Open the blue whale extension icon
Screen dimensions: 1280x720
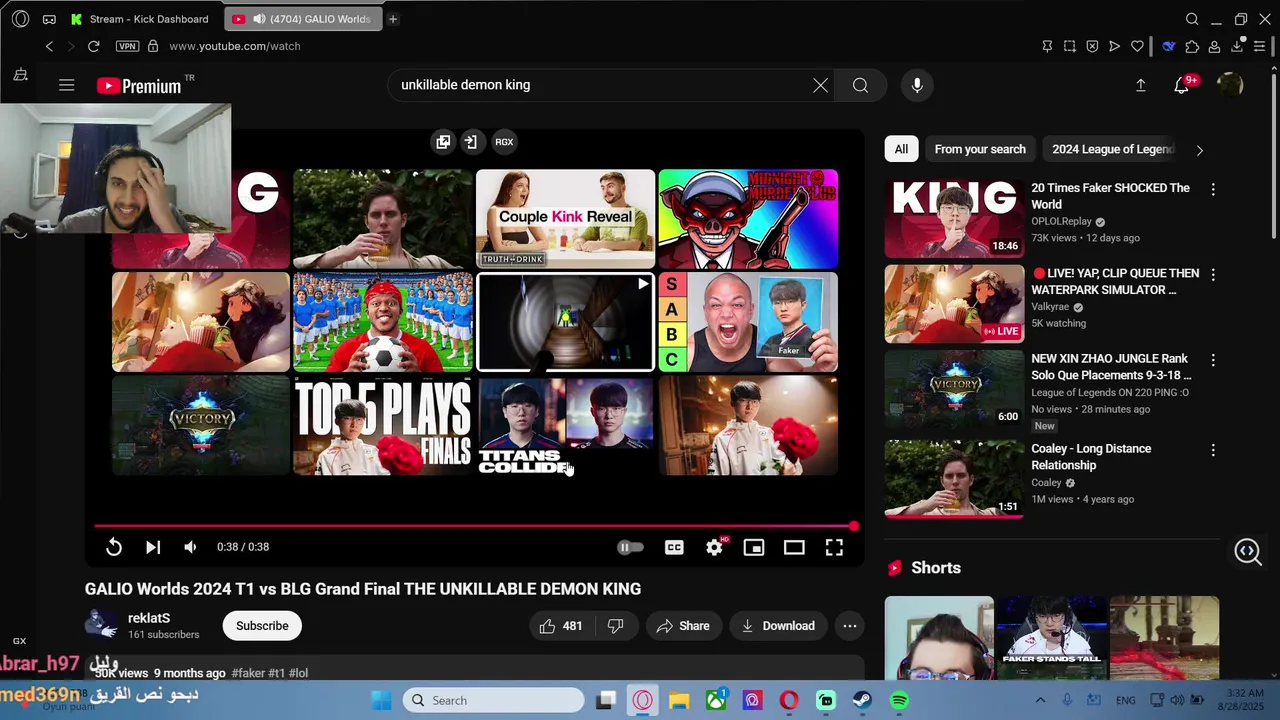coord(1168,46)
